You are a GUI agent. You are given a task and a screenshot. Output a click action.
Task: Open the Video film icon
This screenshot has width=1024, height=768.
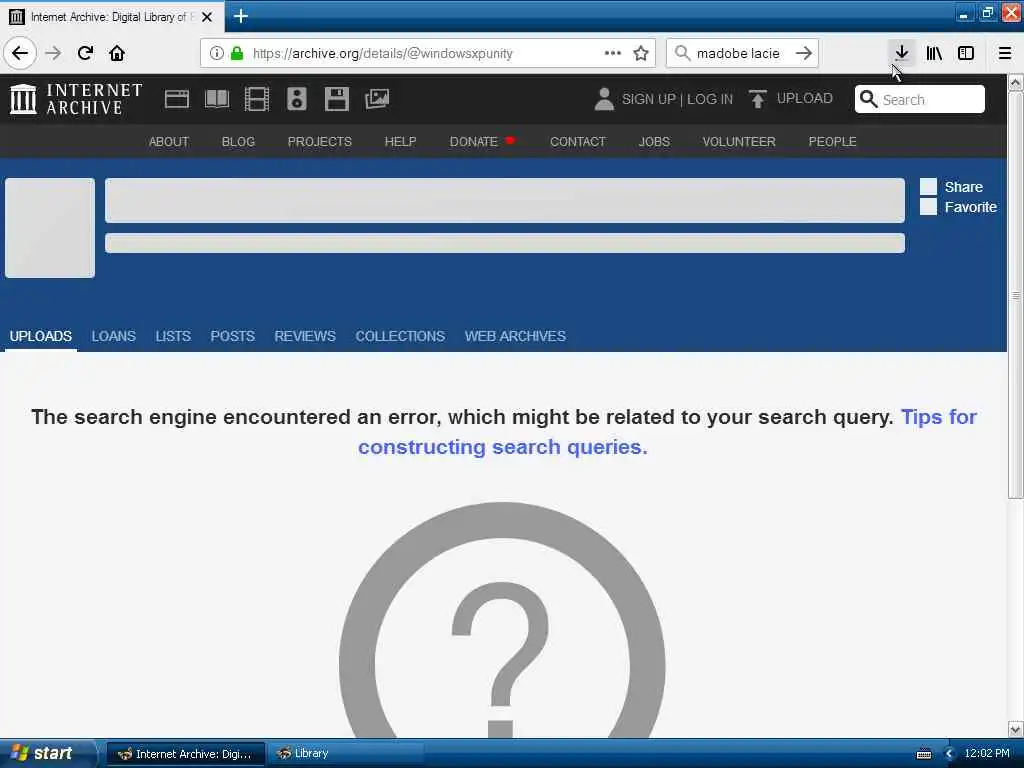click(257, 99)
